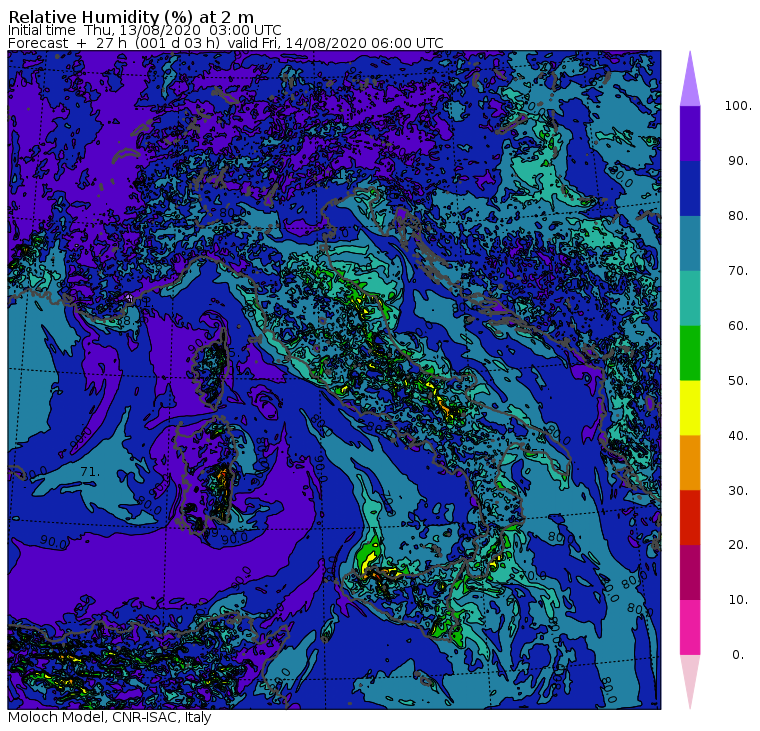This screenshot has height=731, width=760.
Task: Click the 'Forecast + 27 h' validity line
Action: [x=226, y=43]
